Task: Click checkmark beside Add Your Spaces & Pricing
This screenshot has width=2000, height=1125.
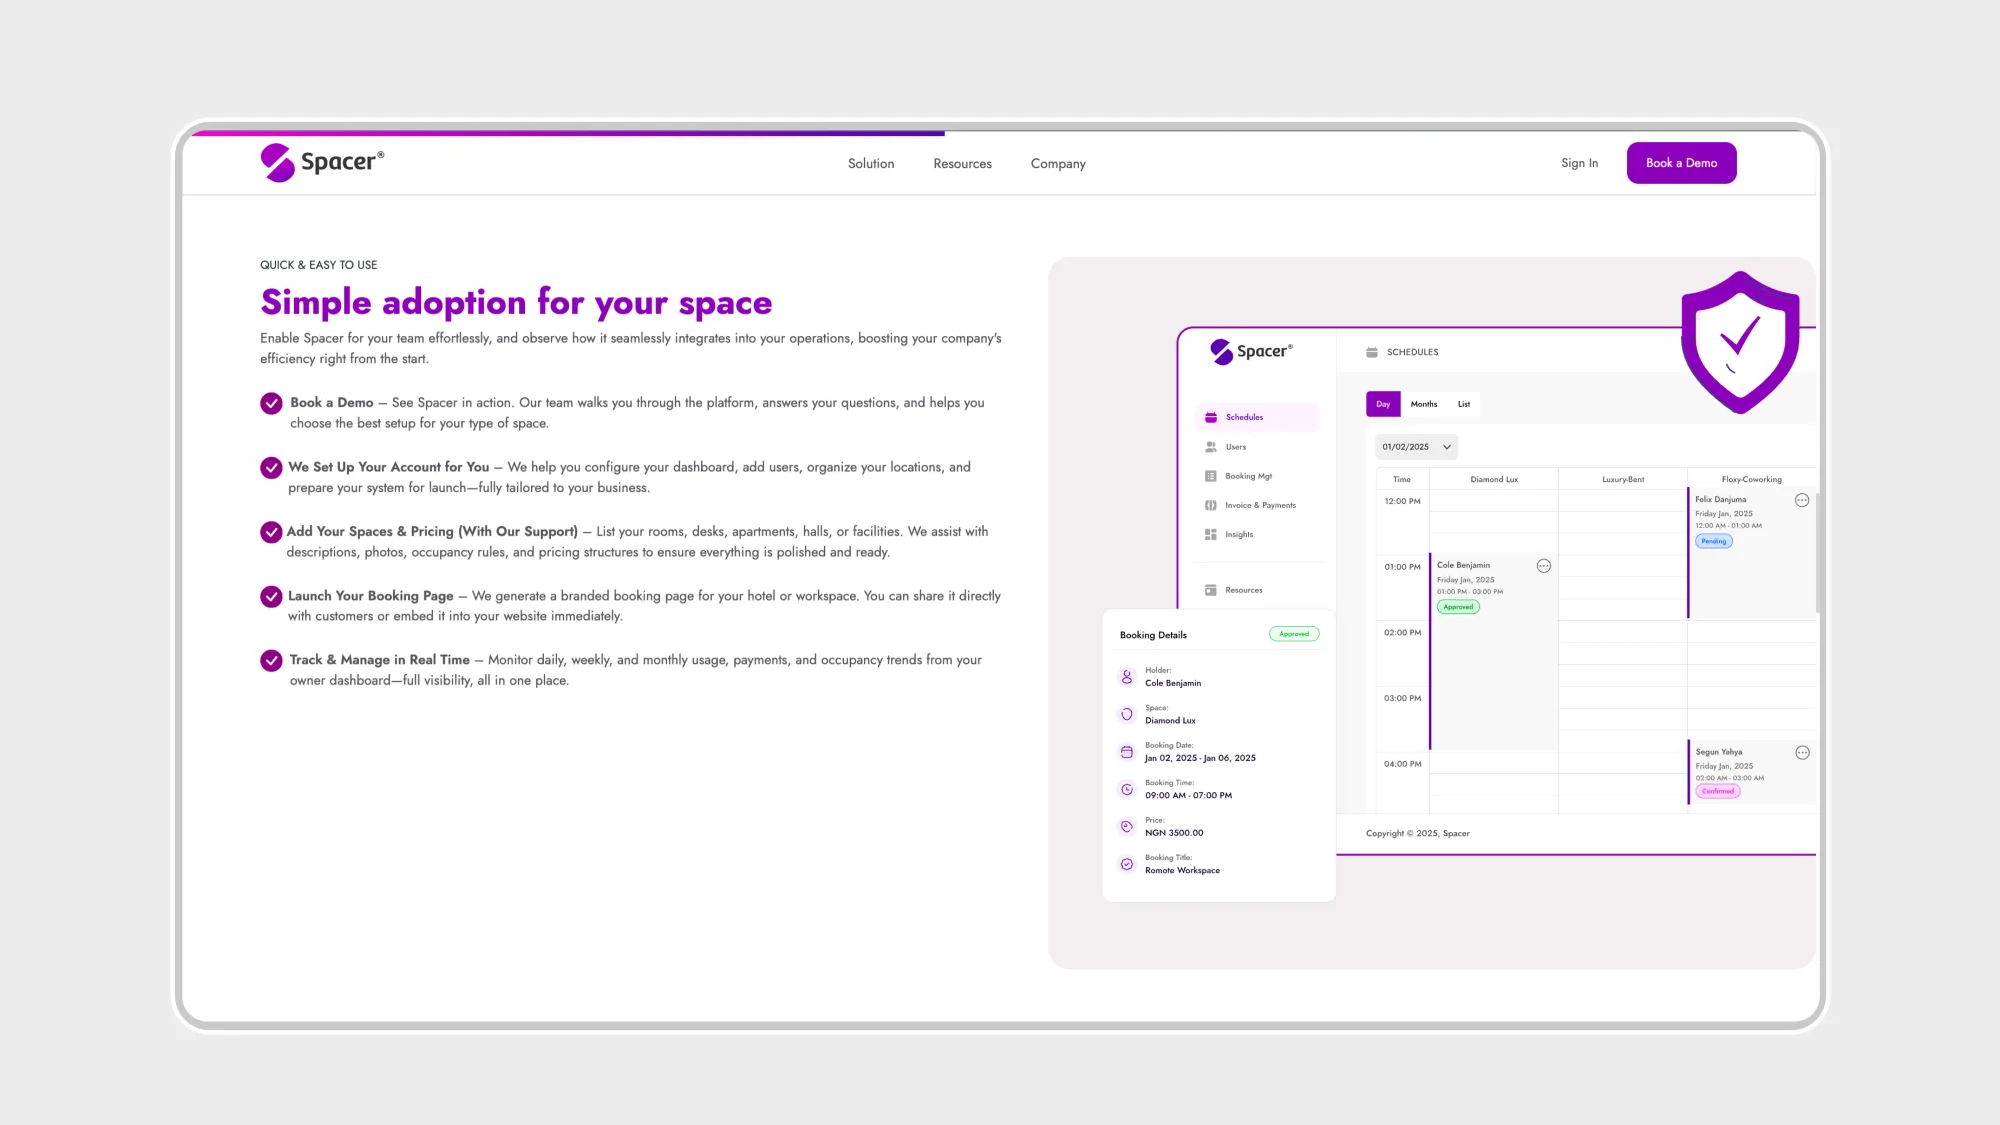Action: tap(271, 532)
